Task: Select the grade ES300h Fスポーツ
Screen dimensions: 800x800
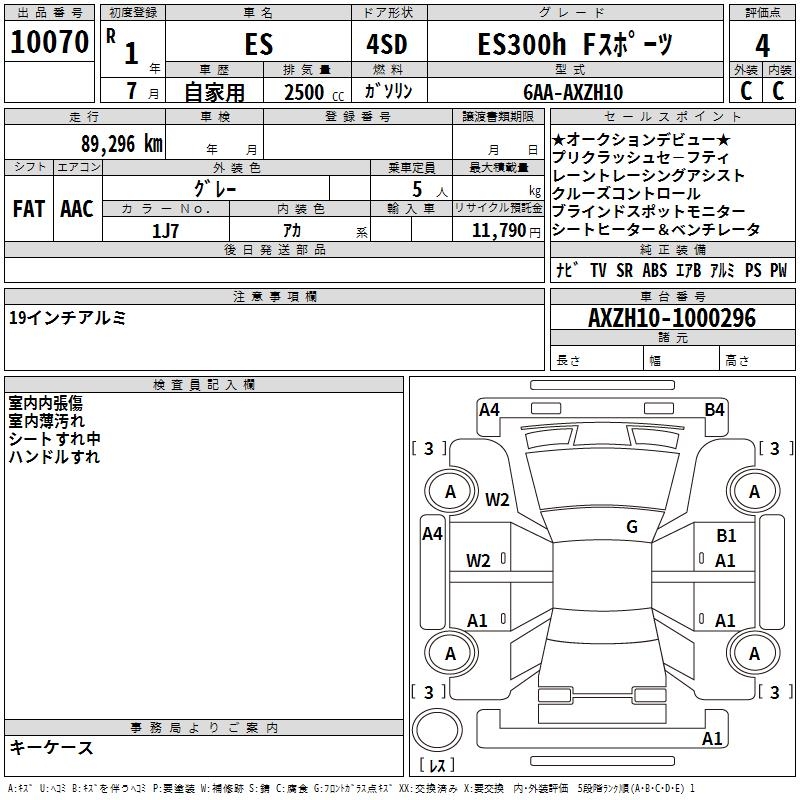Action: [x=575, y=44]
